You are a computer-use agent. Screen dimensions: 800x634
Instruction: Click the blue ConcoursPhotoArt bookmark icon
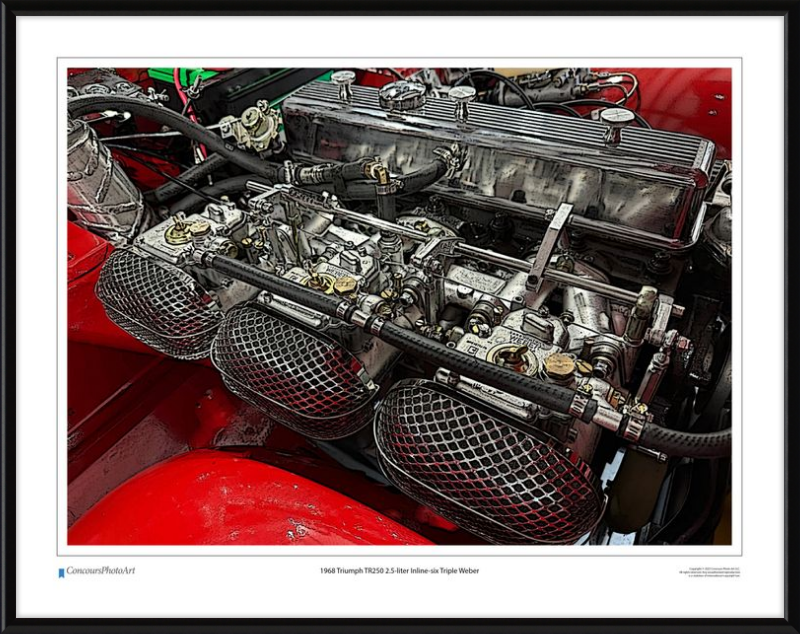61,573
